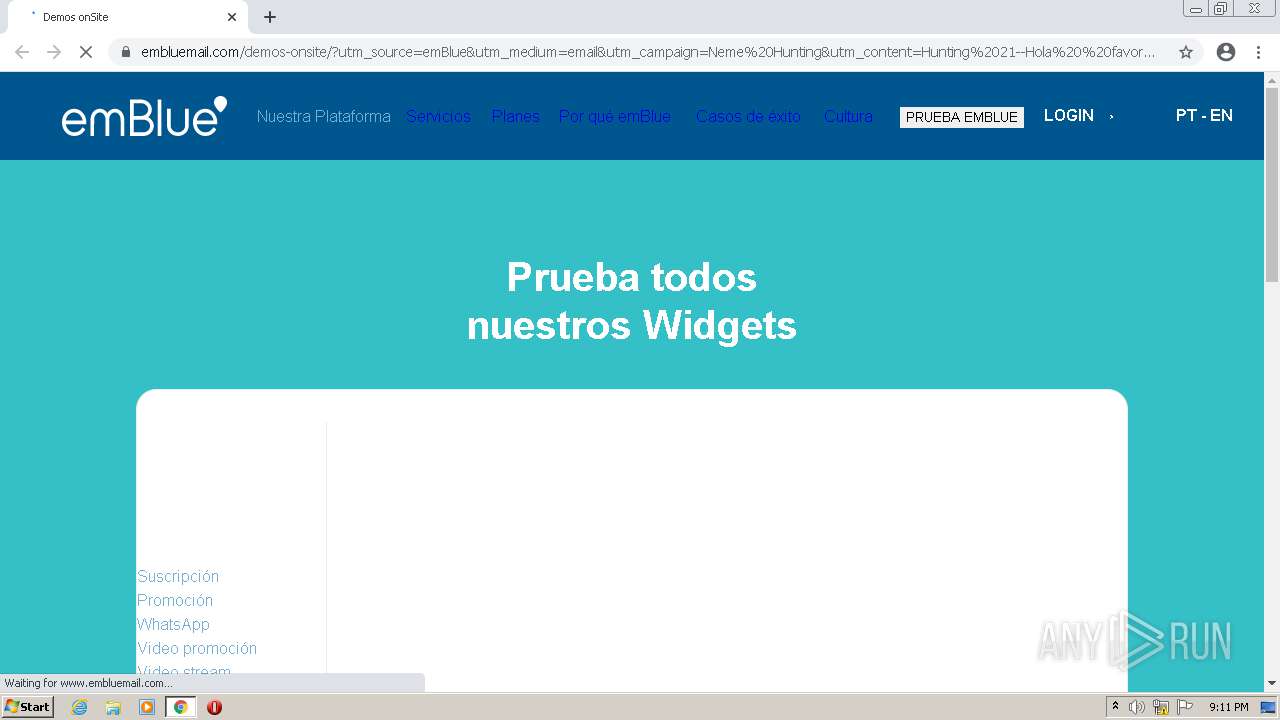1280x720 pixels.
Task: Open network status tray icon
Action: (1161, 707)
